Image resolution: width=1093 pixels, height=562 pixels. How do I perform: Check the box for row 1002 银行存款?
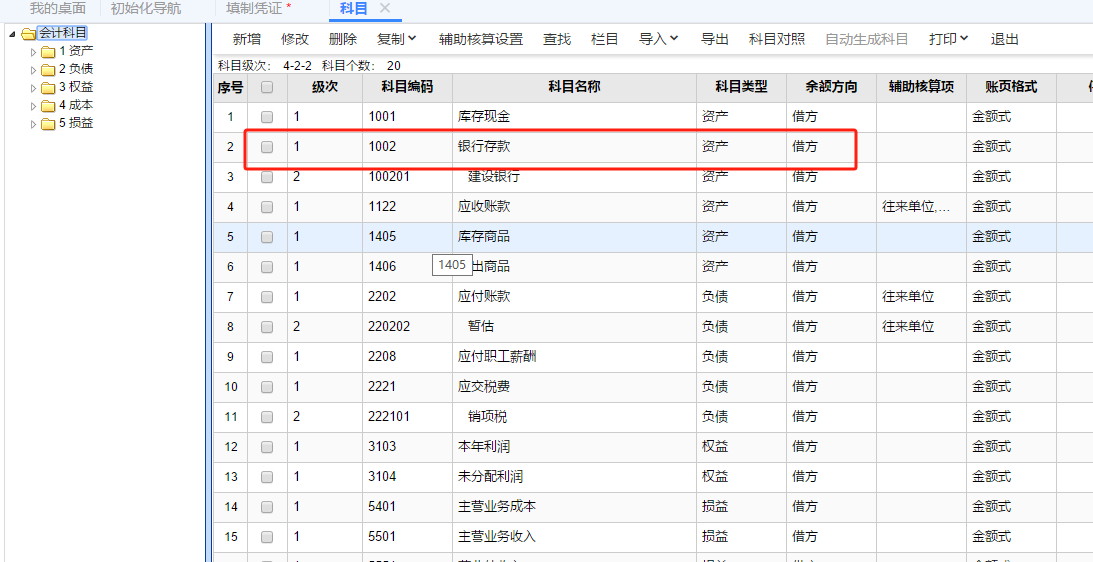(x=267, y=147)
